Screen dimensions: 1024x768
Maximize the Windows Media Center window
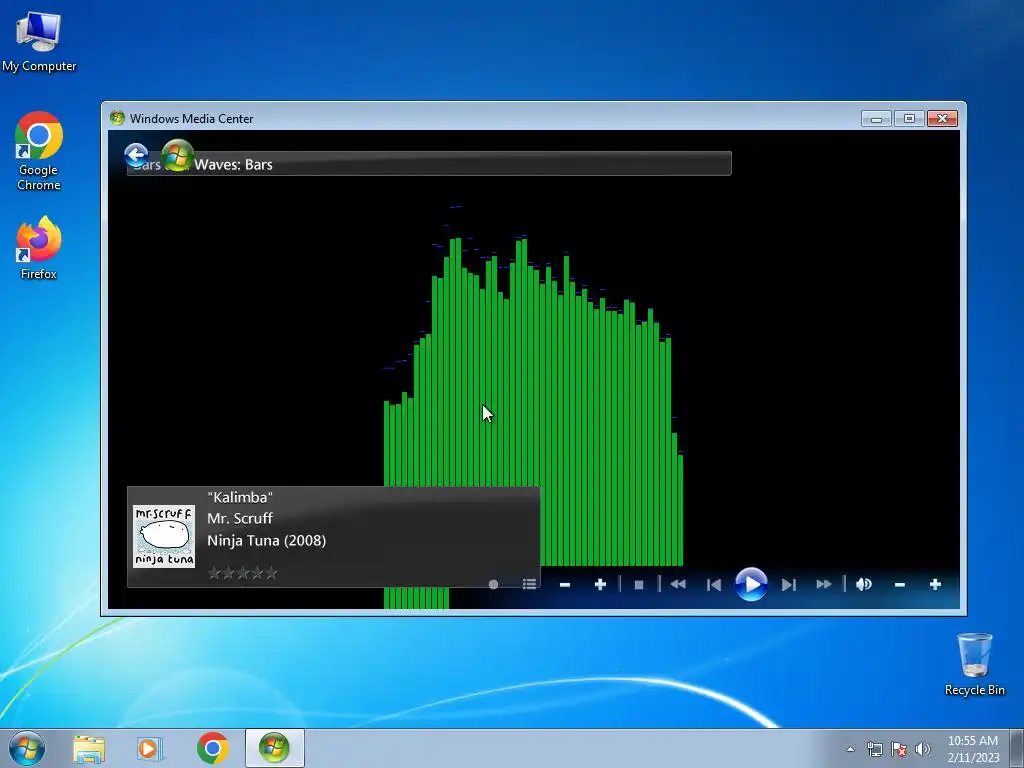[909, 118]
